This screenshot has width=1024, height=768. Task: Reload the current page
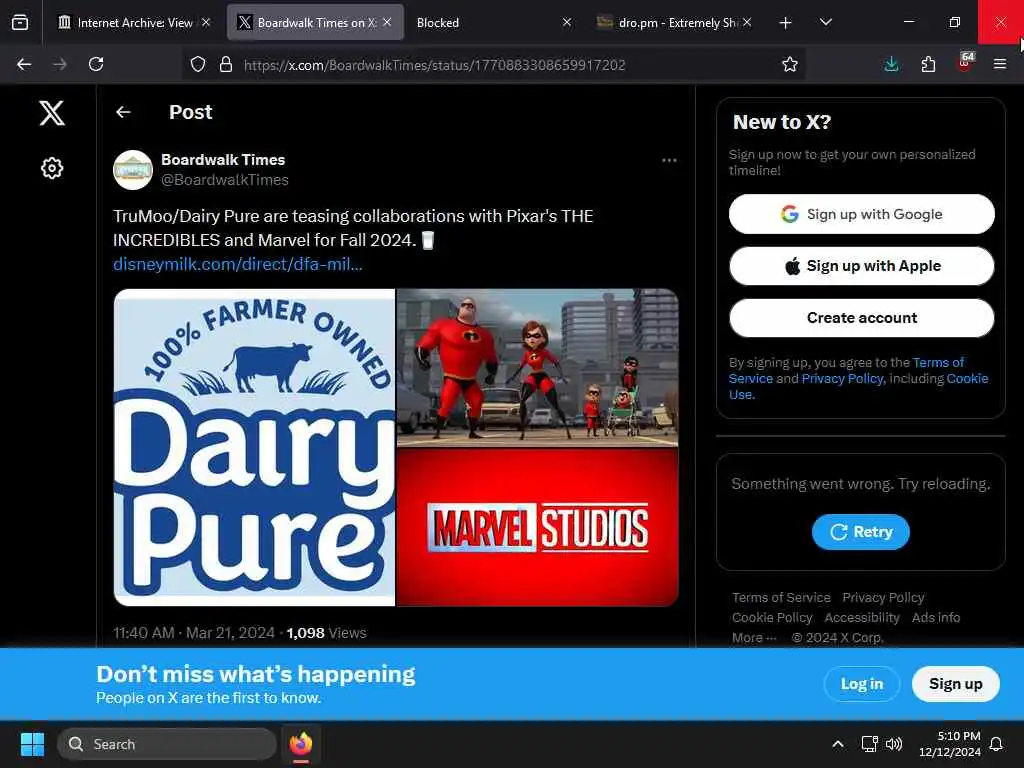[96, 64]
